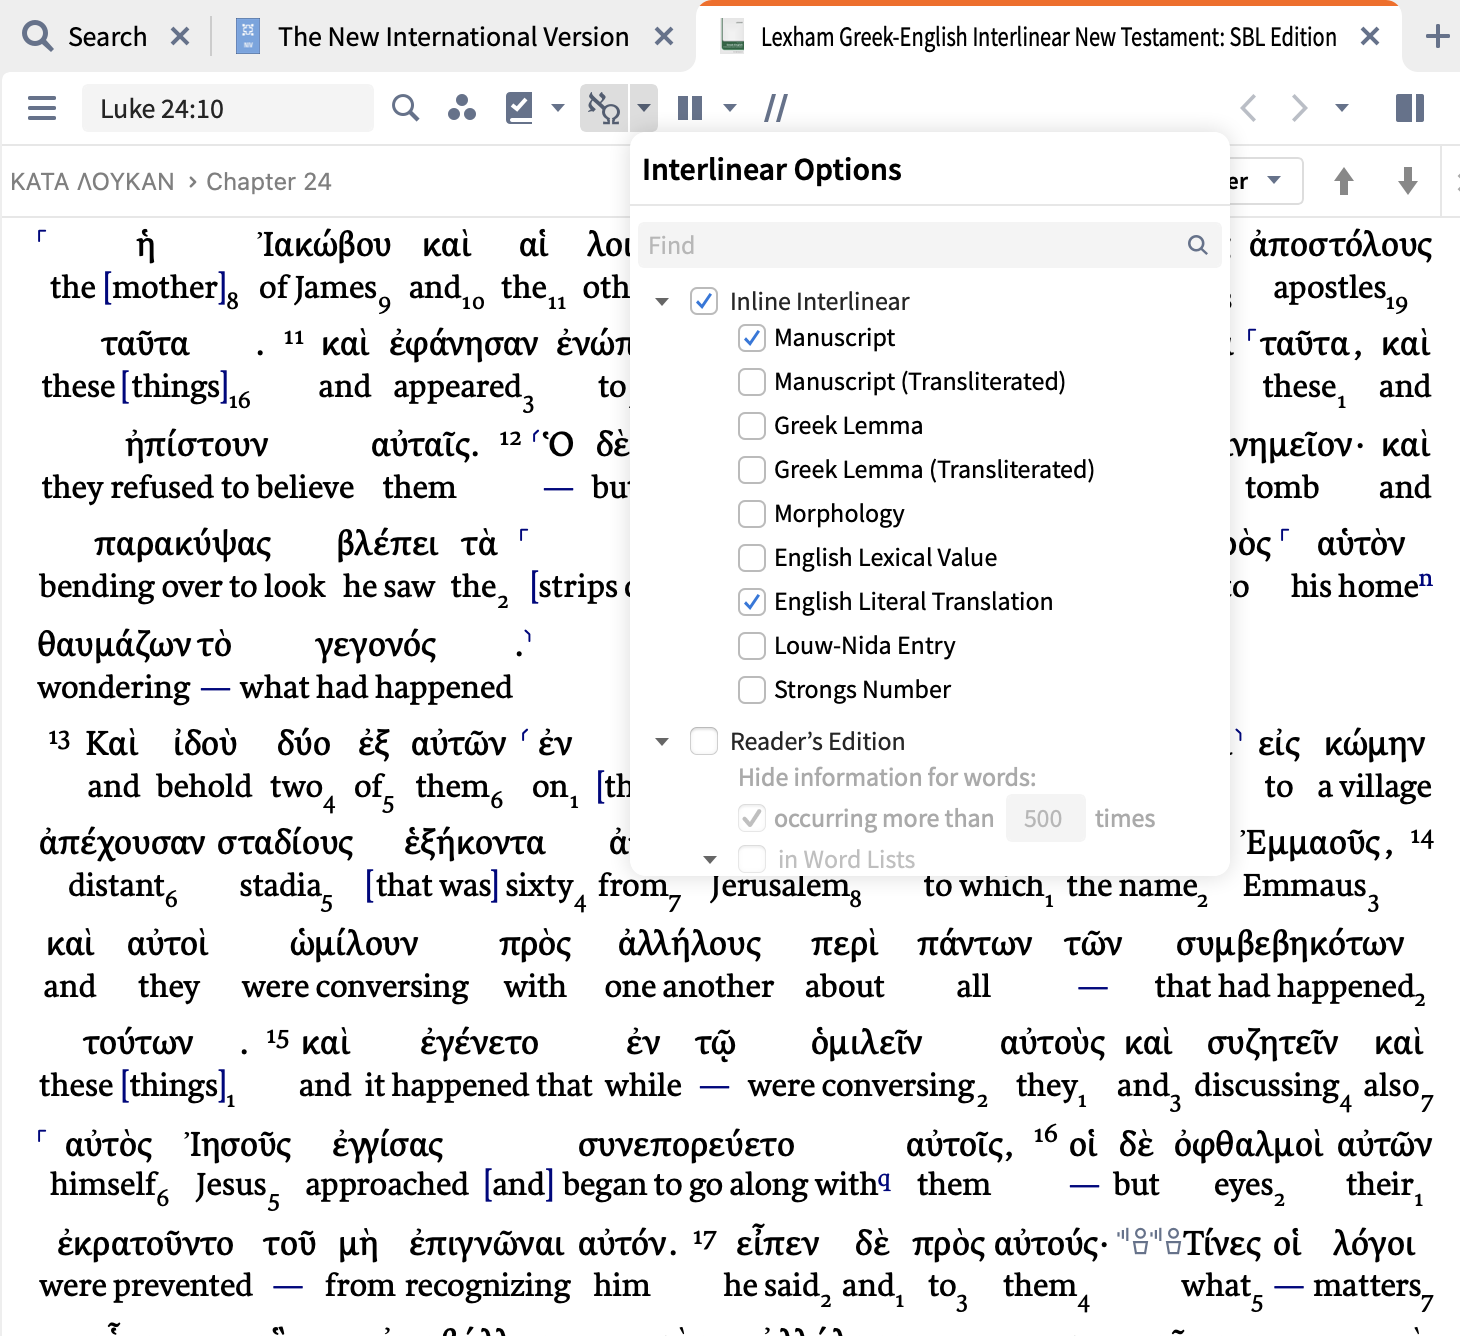Open the navigation history dropdown arrow
The width and height of the screenshot is (1460, 1336).
(x=1342, y=108)
